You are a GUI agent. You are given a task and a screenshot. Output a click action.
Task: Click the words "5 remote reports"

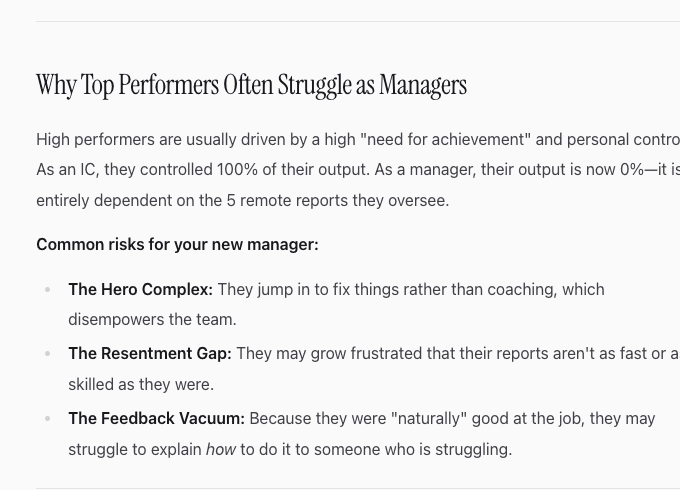(x=287, y=201)
